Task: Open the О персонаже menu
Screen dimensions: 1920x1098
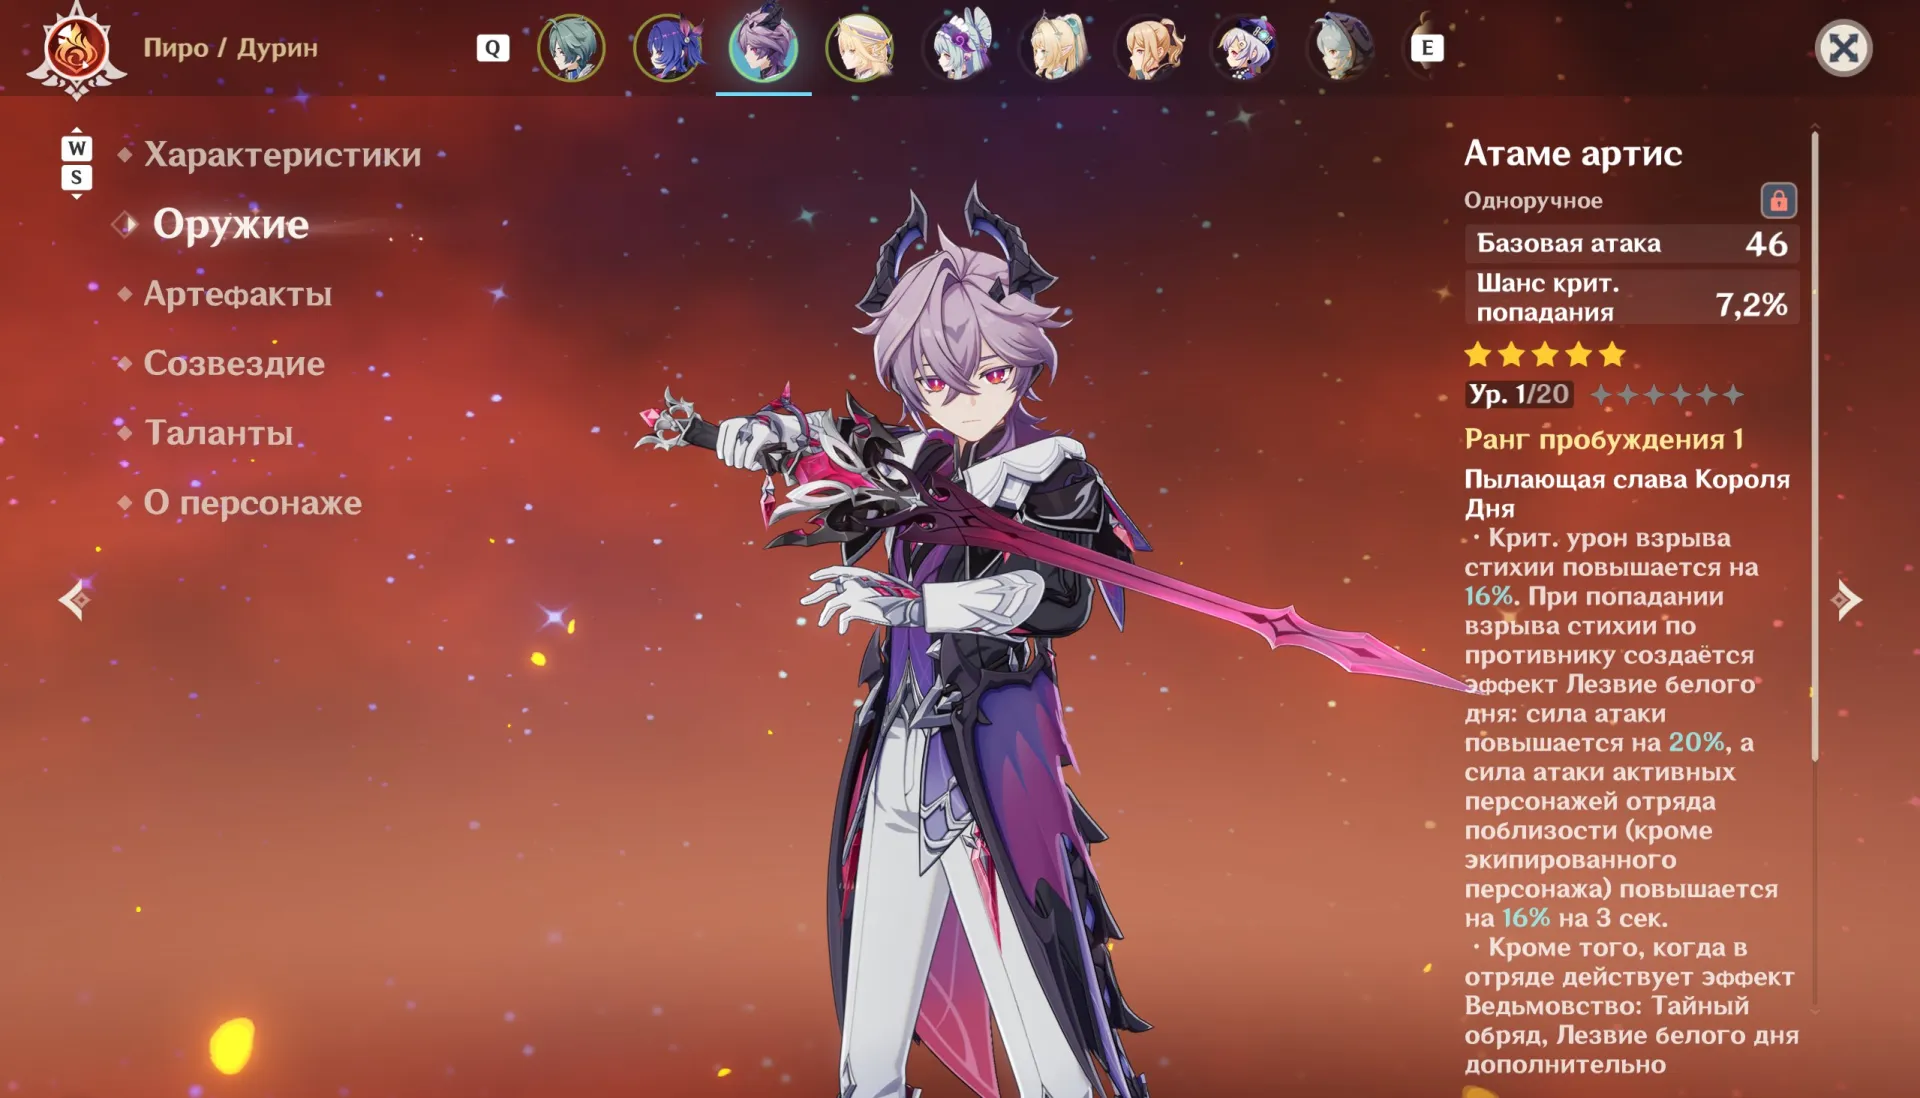Action: pos(252,502)
